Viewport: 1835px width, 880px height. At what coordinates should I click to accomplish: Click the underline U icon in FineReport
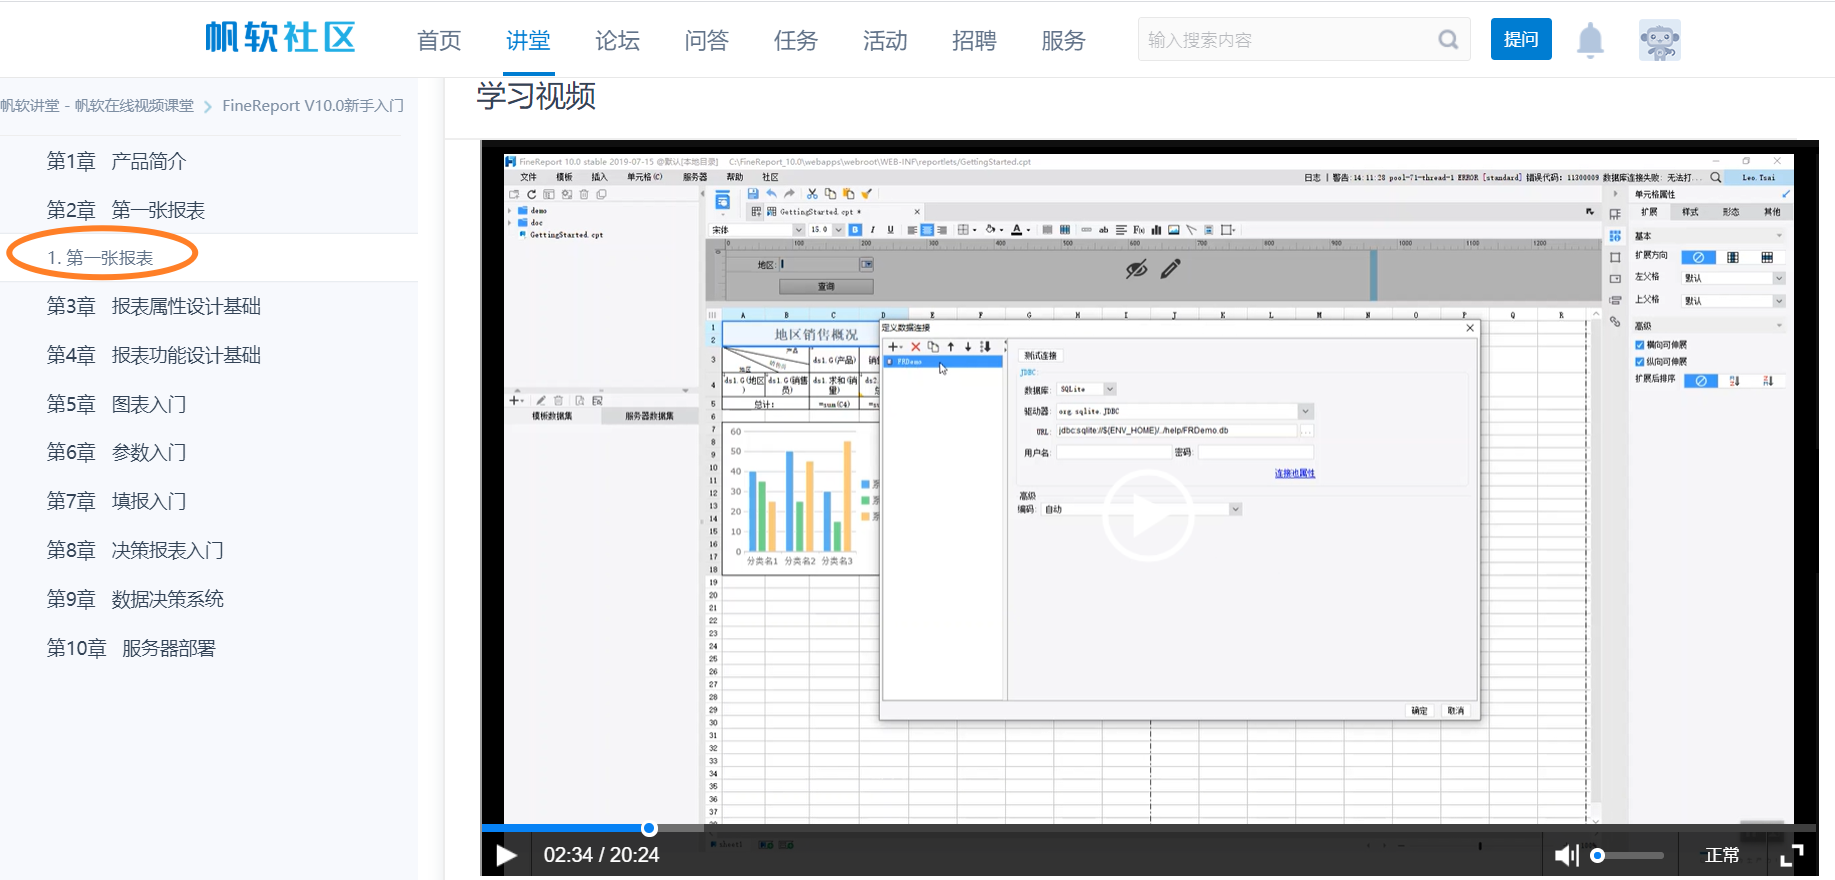tap(890, 230)
